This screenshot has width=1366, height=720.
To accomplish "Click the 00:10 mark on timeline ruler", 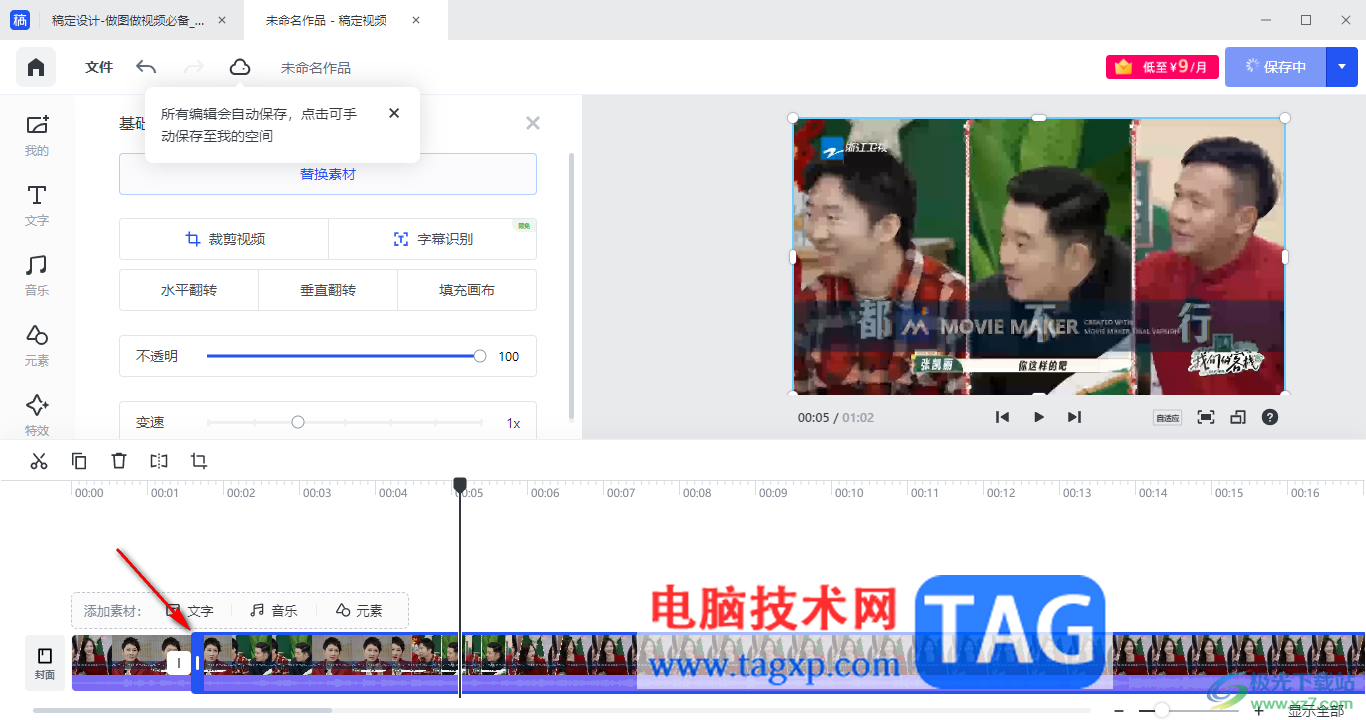I will click(x=849, y=493).
